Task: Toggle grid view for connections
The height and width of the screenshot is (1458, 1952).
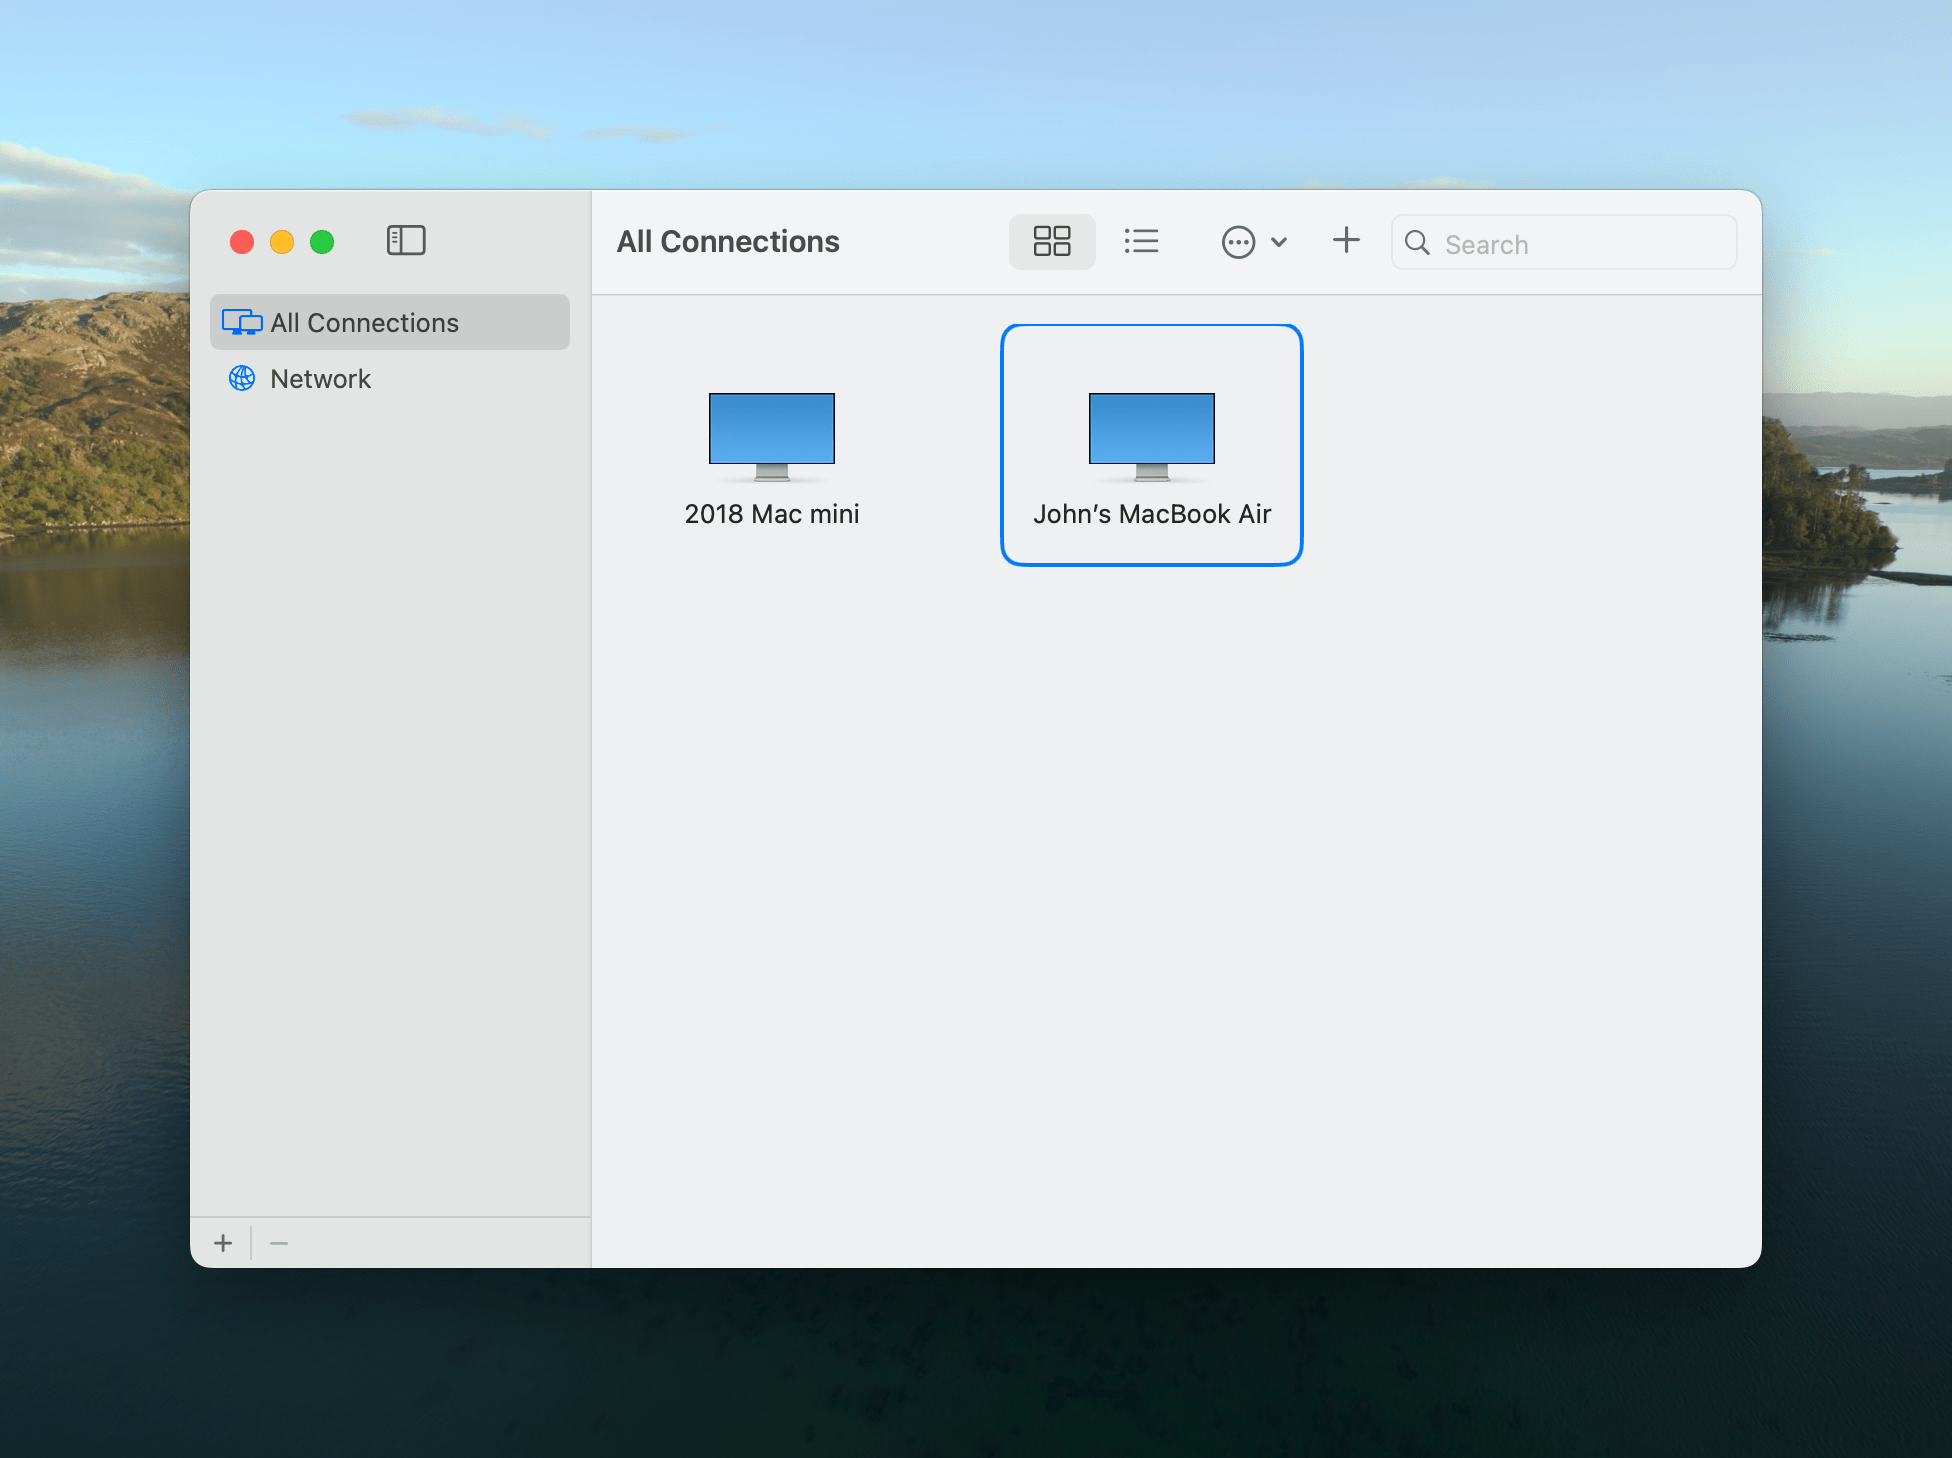Action: pyautogui.click(x=1052, y=242)
